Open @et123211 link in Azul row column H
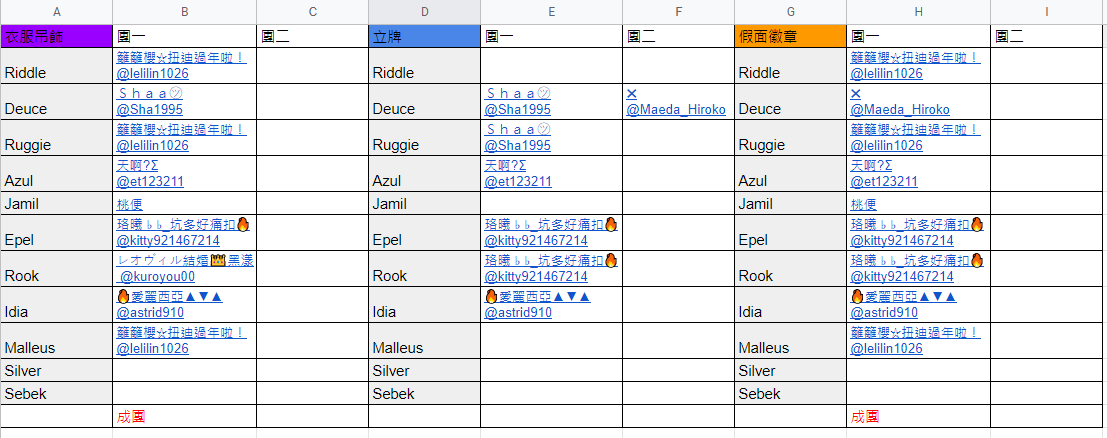 (885, 182)
